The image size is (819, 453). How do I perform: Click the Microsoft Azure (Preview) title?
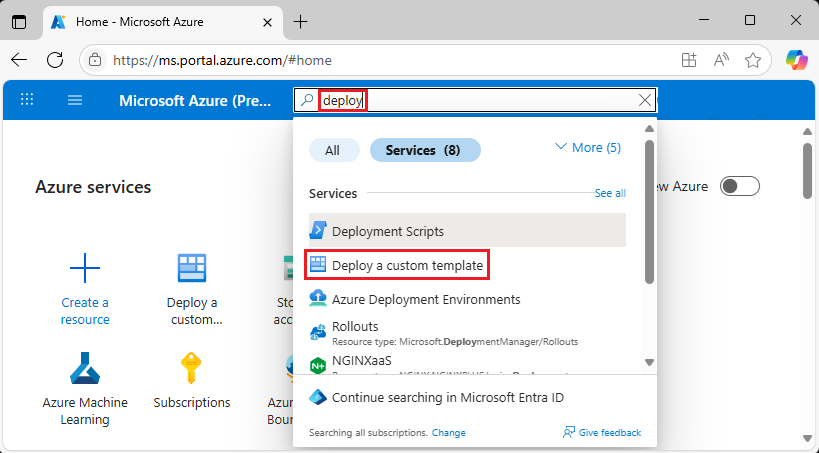[195, 100]
